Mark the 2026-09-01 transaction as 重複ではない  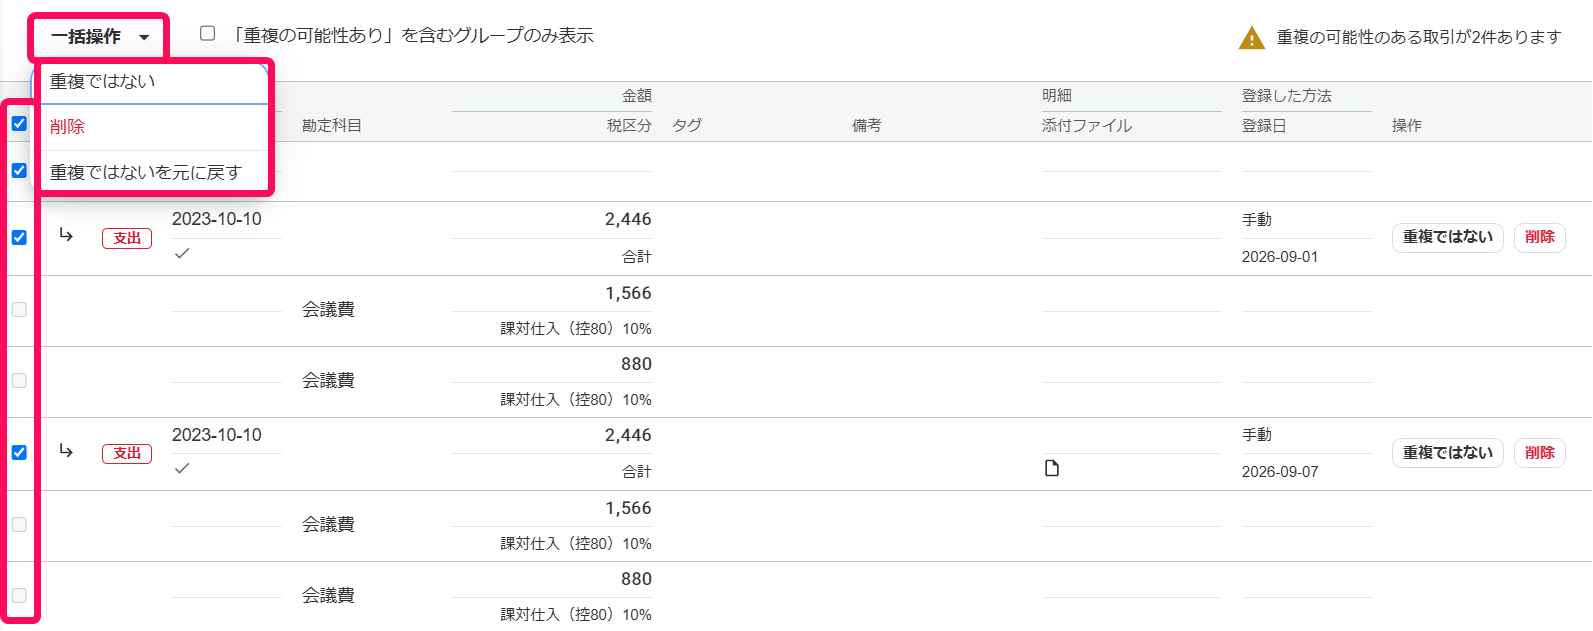tap(1447, 237)
